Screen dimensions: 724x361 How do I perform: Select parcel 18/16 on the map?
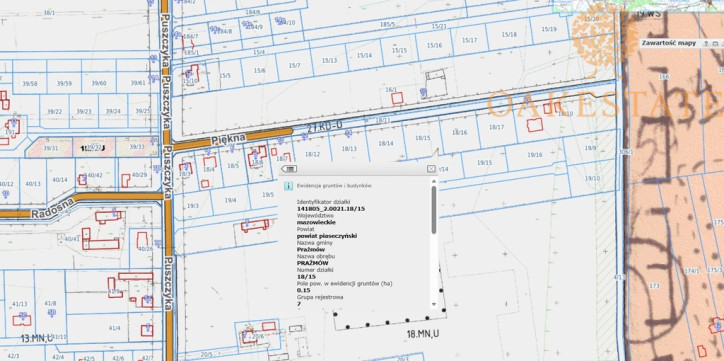click(459, 132)
